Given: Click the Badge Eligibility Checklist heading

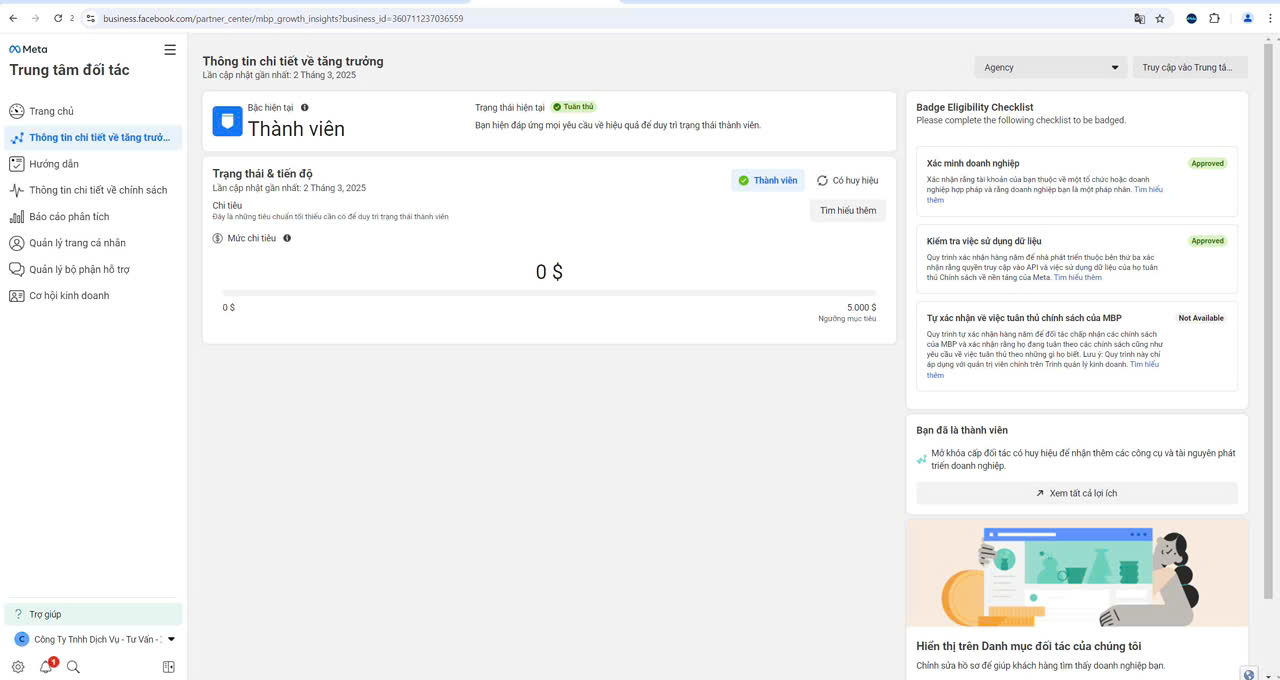Looking at the screenshot, I should point(975,107).
